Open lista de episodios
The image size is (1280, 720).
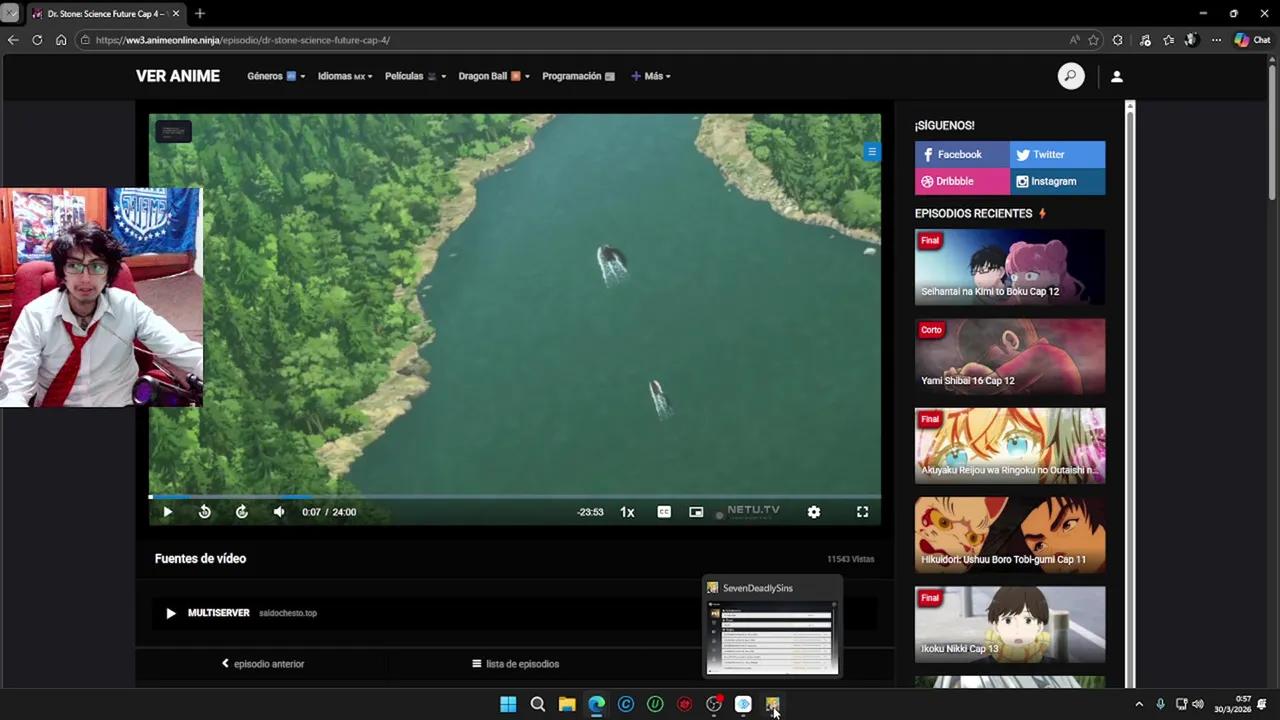click(x=516, y=664)
